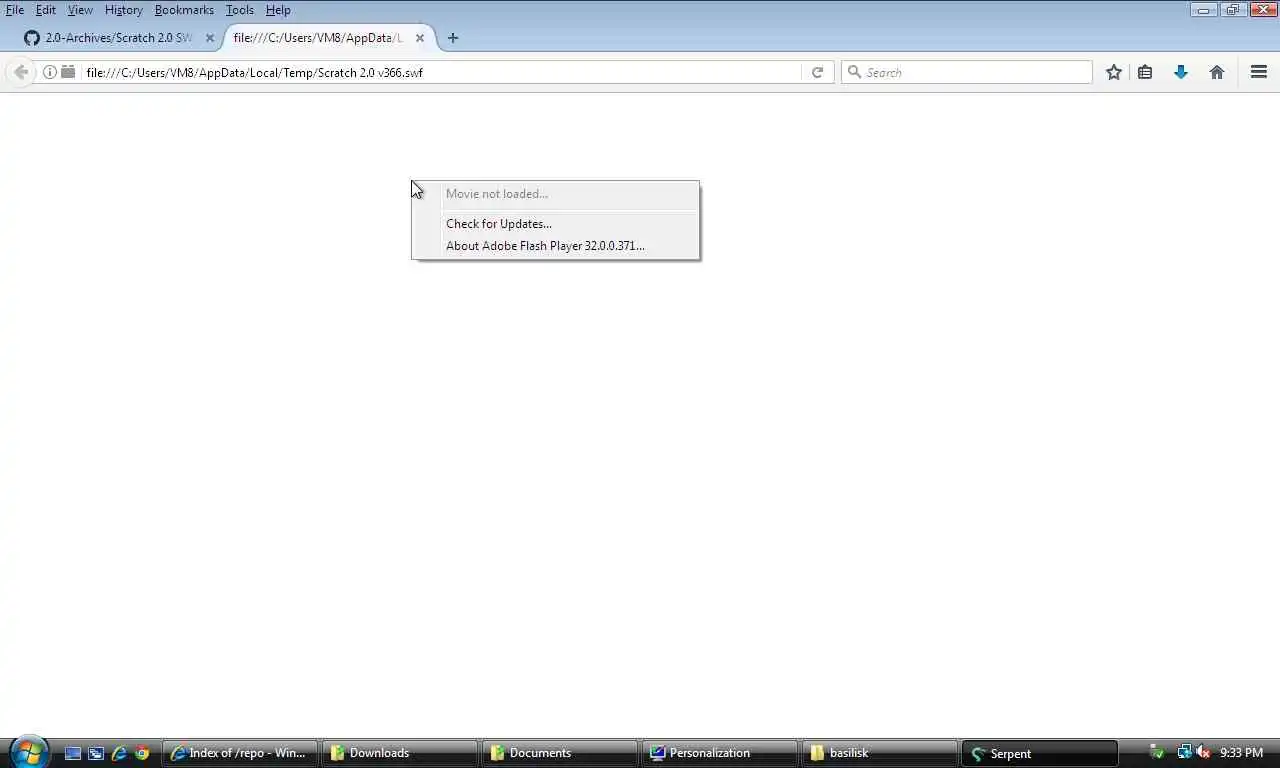Open the File menu

15,10
